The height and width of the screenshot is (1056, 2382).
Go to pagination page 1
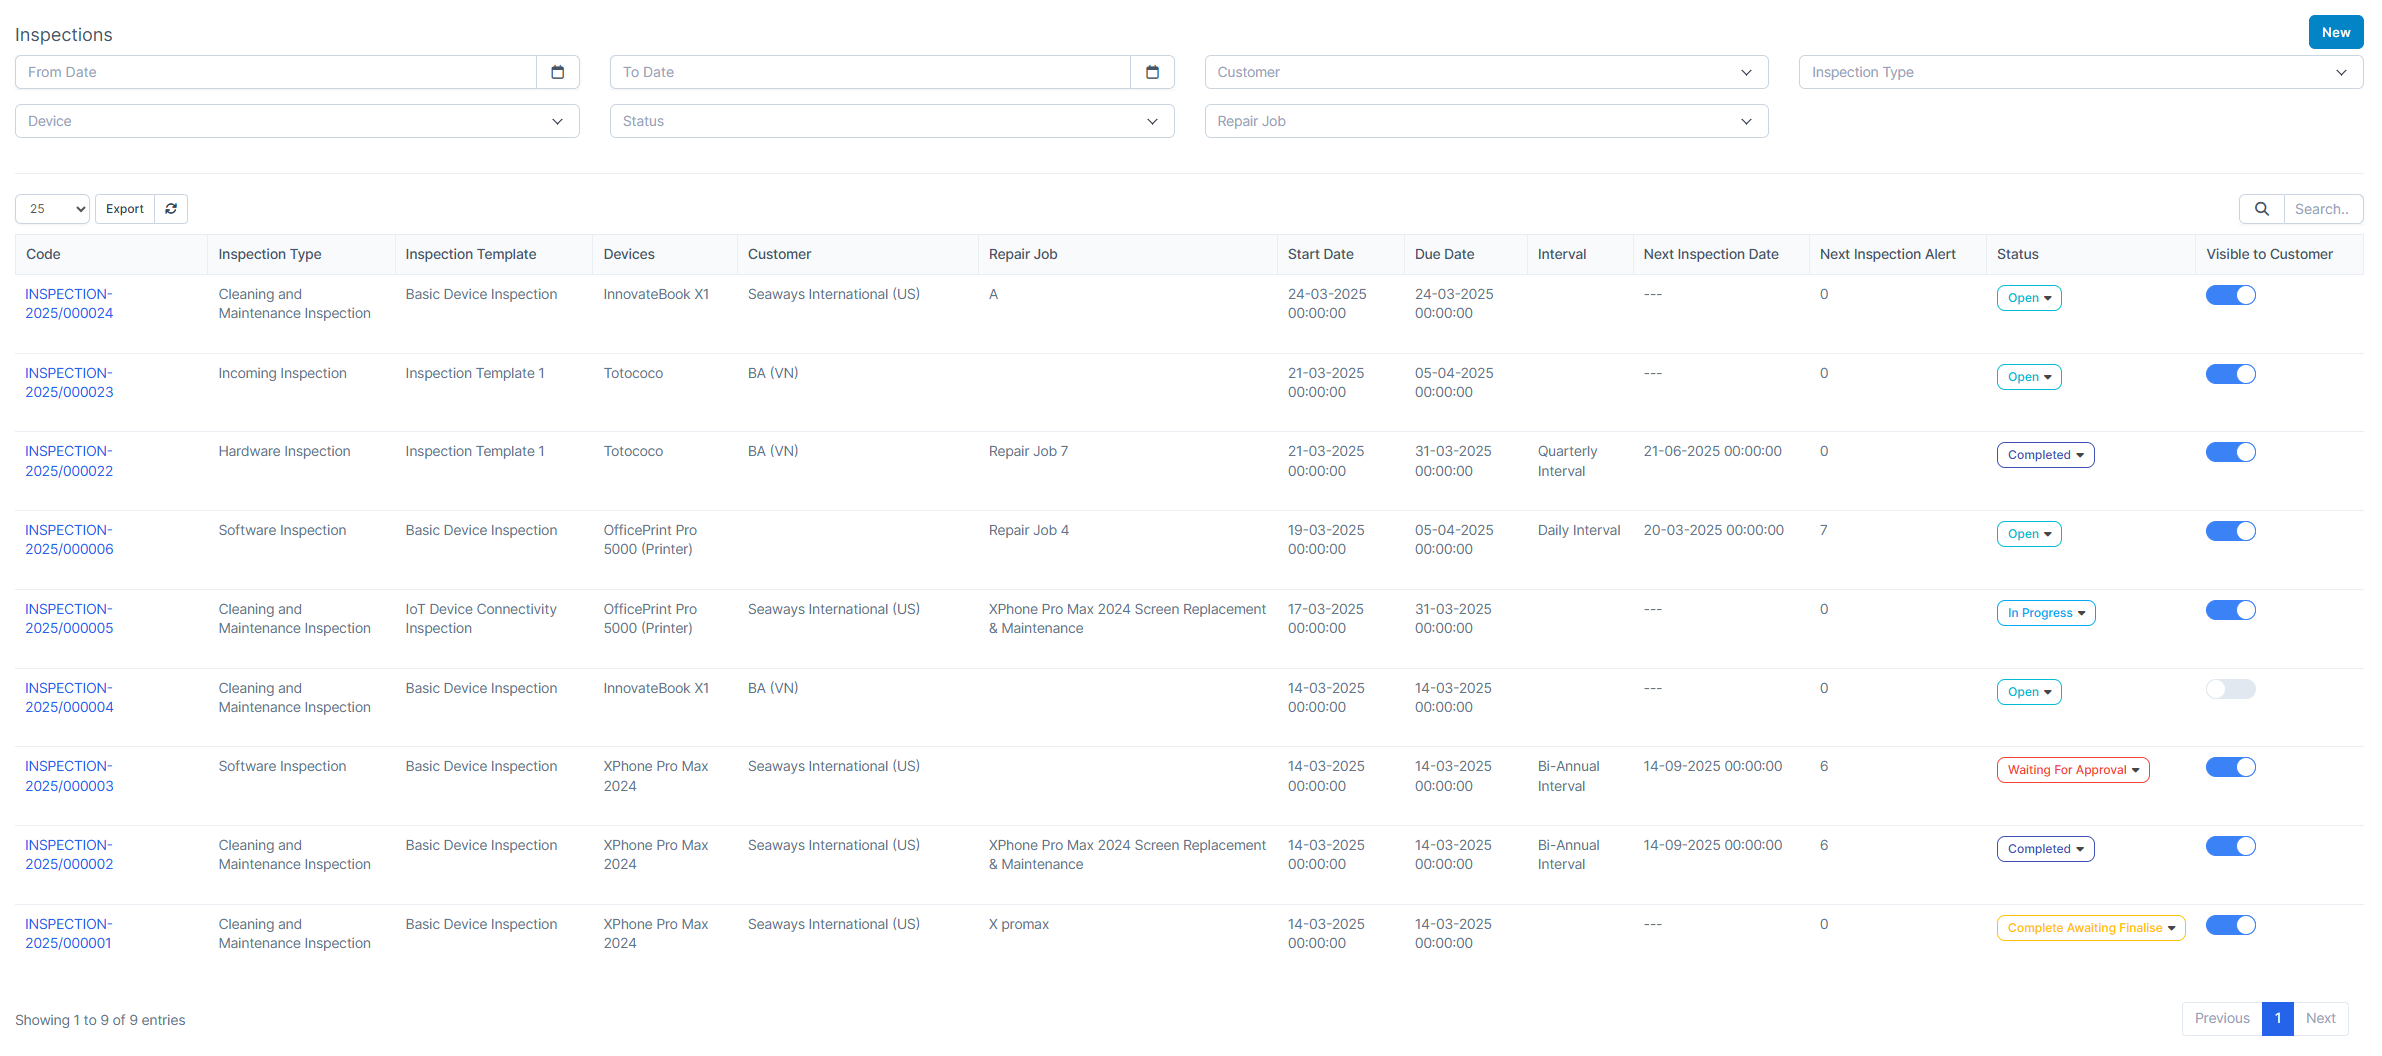[2277, 1018]
